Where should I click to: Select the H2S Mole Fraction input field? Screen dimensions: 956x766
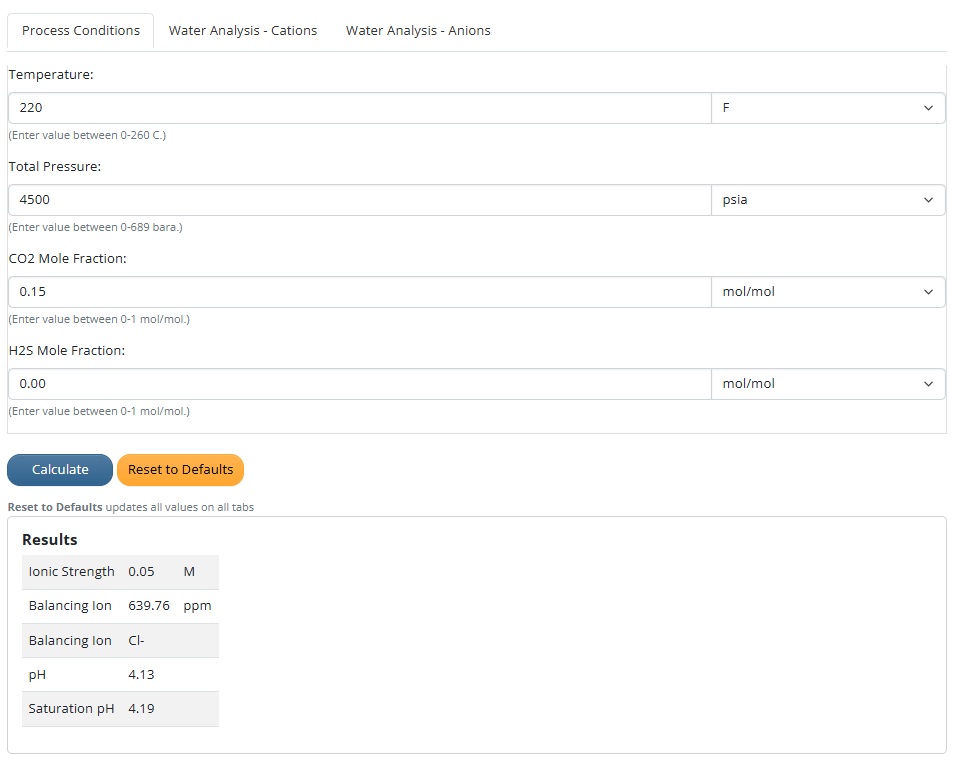(359, 384)
